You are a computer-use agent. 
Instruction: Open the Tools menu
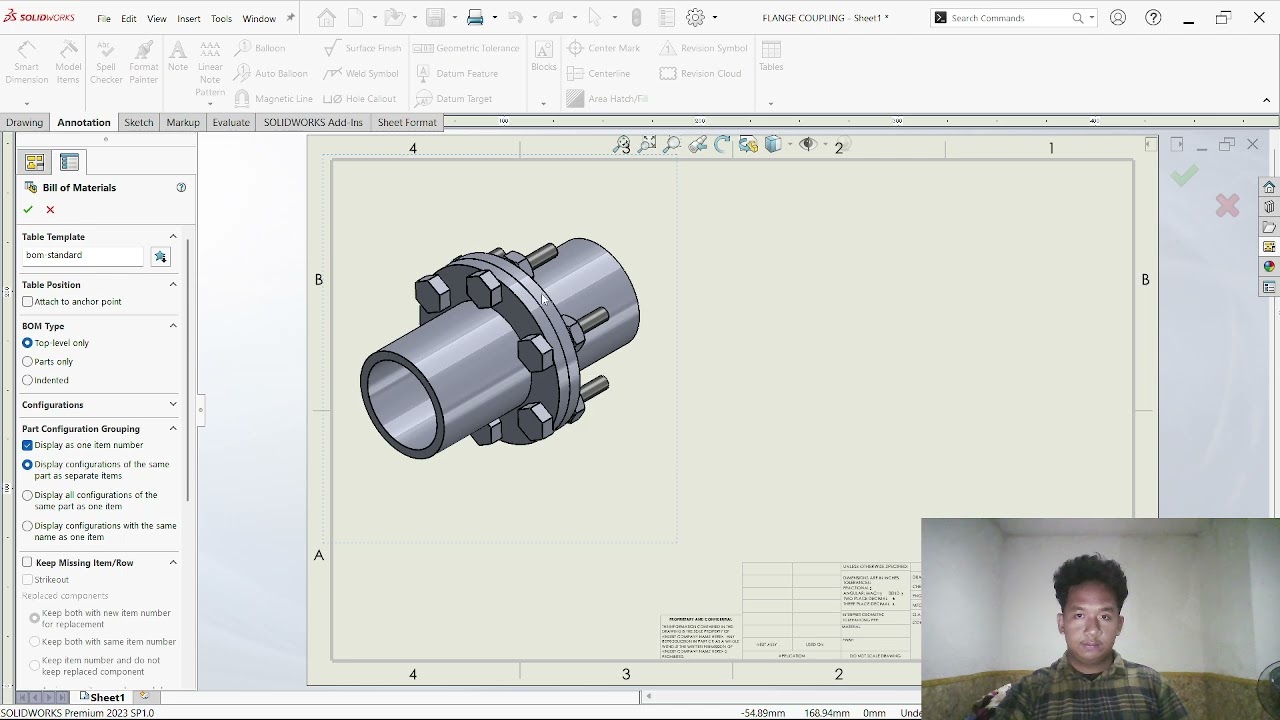click(x=221, y=18)
